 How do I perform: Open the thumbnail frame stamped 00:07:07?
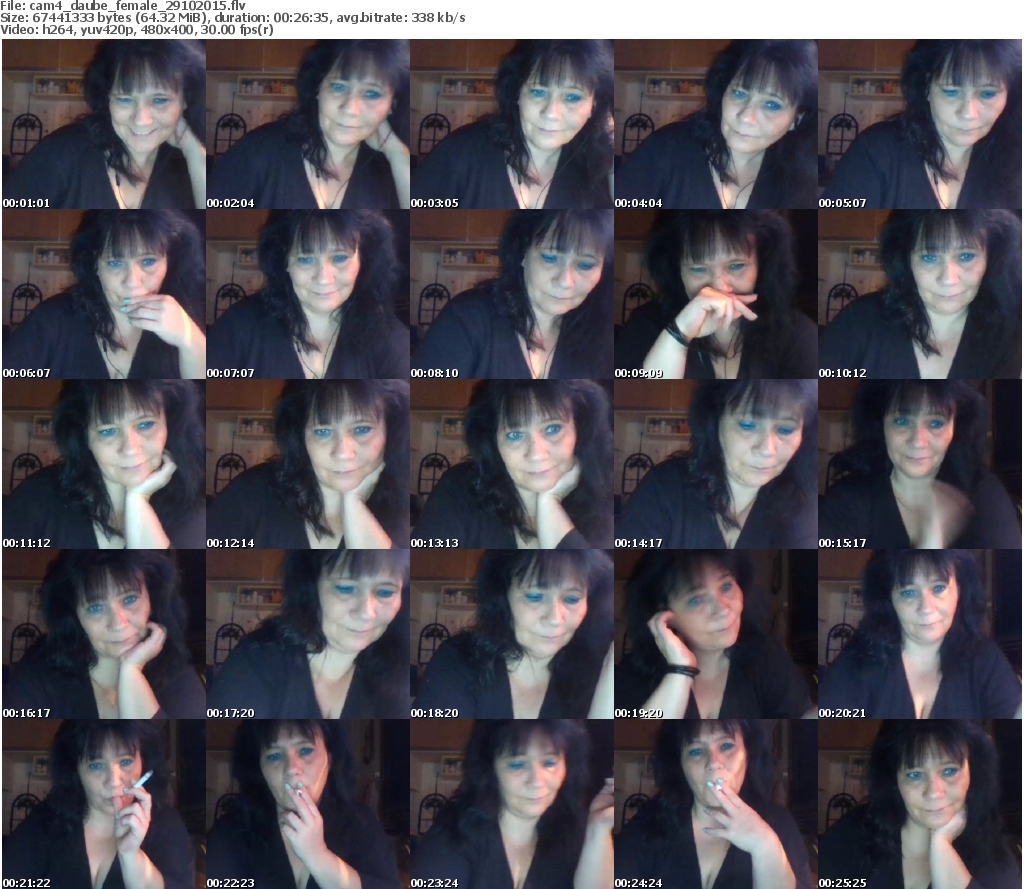pos(308,294)
